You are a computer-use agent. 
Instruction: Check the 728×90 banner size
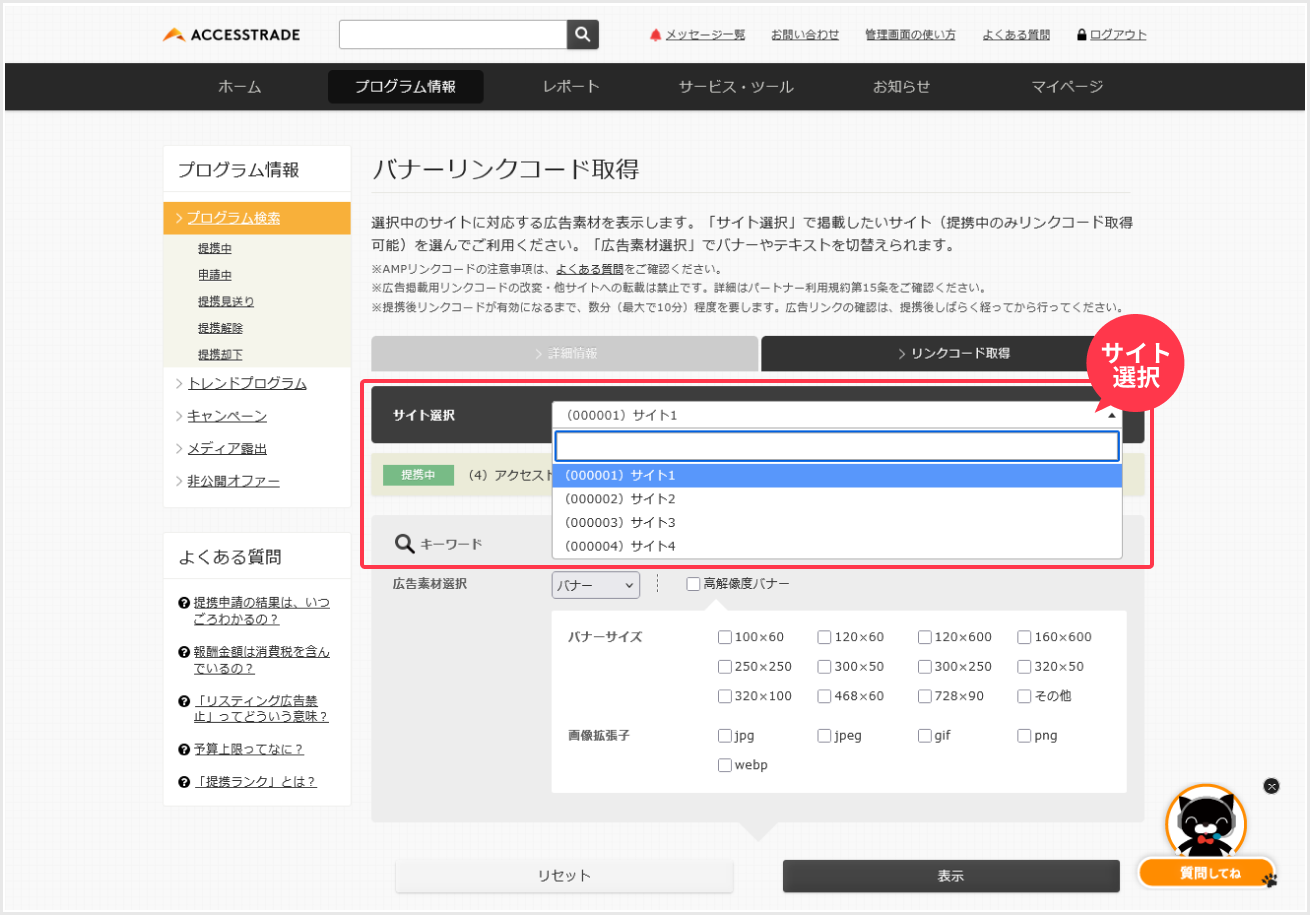pyautogui.click(x=925, y=696)
